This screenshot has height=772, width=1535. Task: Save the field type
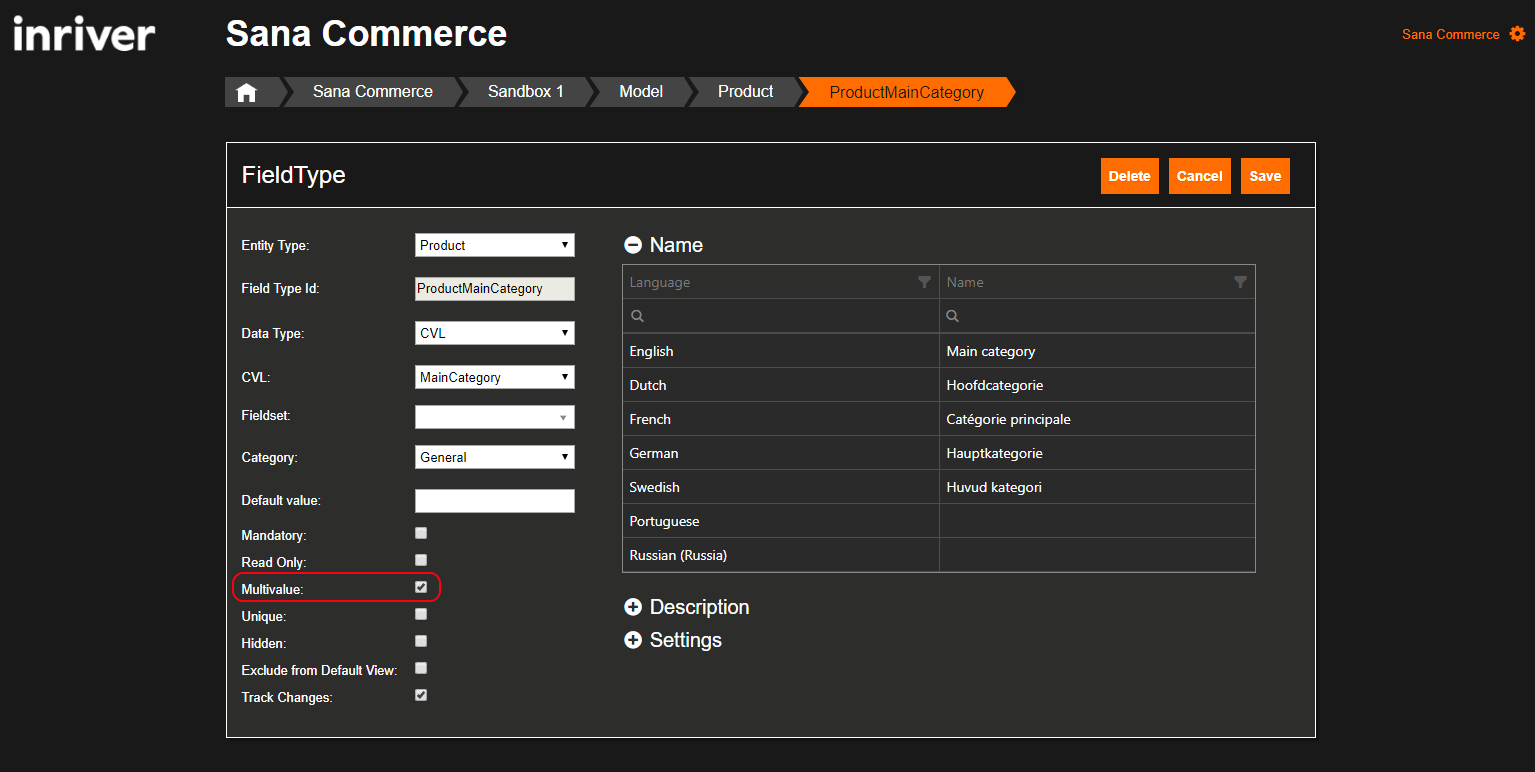coord(1265,176)
